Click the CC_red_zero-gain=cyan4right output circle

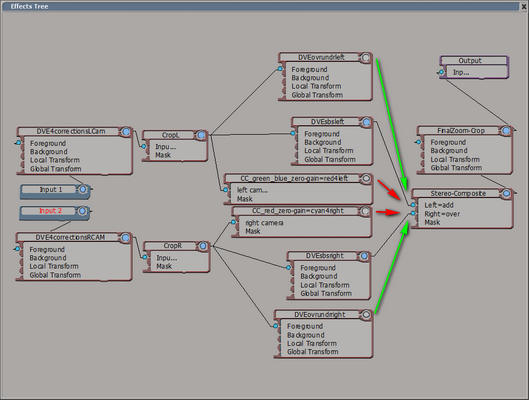[365, 211]
